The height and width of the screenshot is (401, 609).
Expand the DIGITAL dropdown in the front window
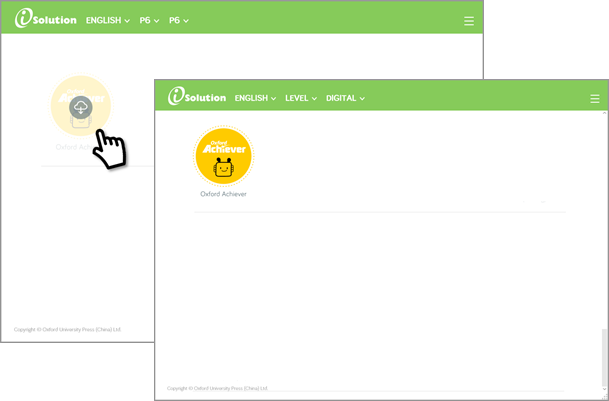pyautogui.click(x=345, y=98)
